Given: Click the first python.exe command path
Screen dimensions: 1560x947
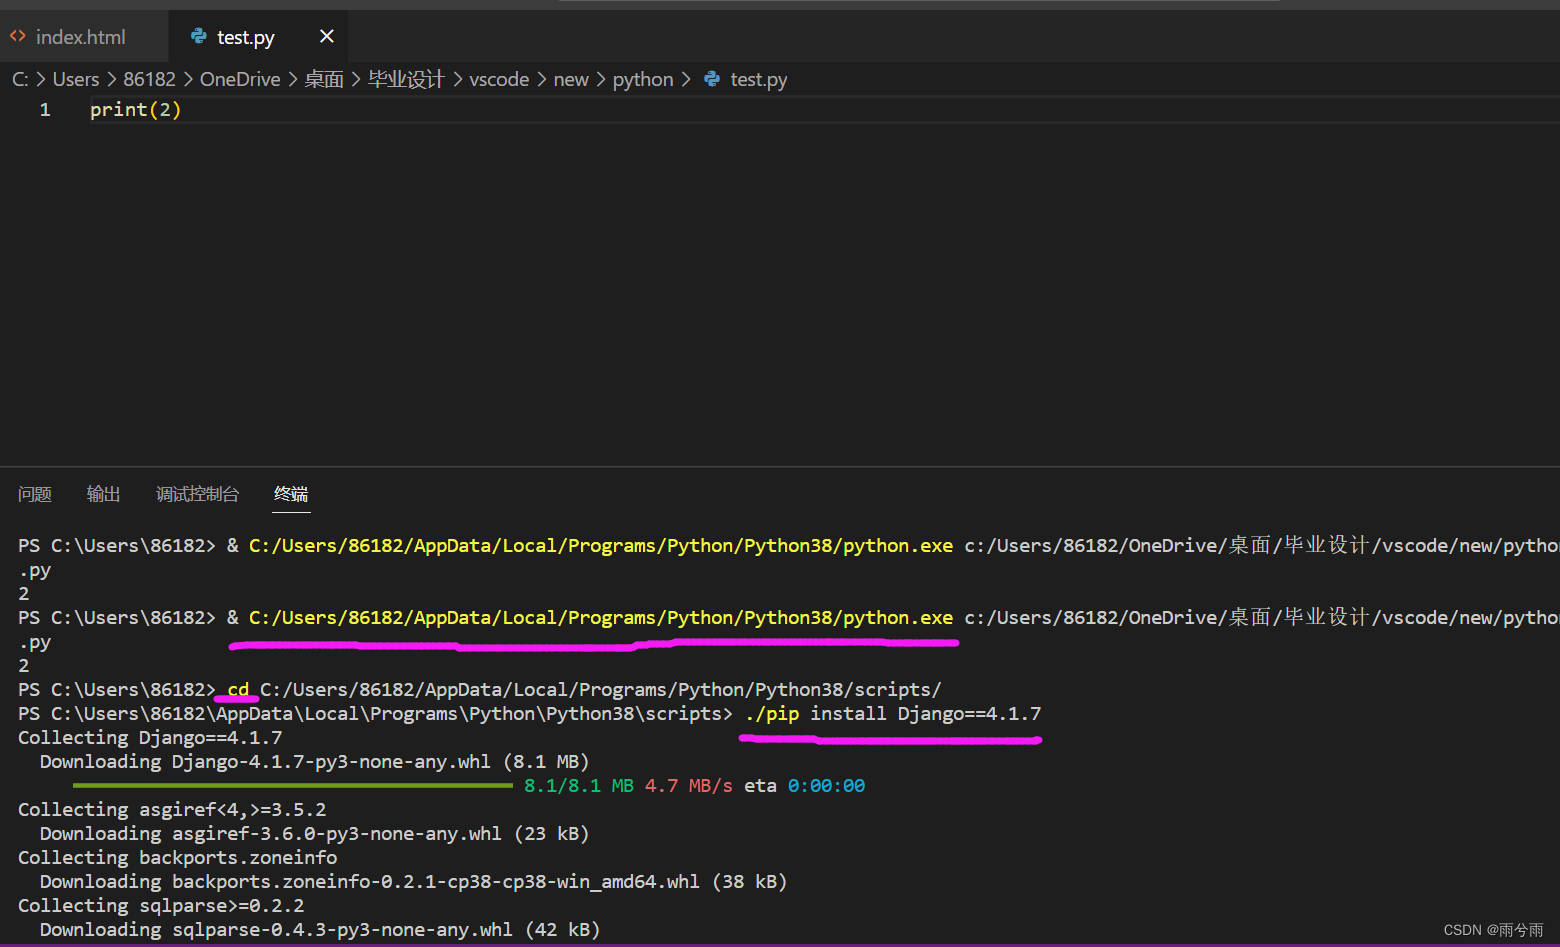Looking at the screenshot, I should pyautogui.click(x=601, y=546).
